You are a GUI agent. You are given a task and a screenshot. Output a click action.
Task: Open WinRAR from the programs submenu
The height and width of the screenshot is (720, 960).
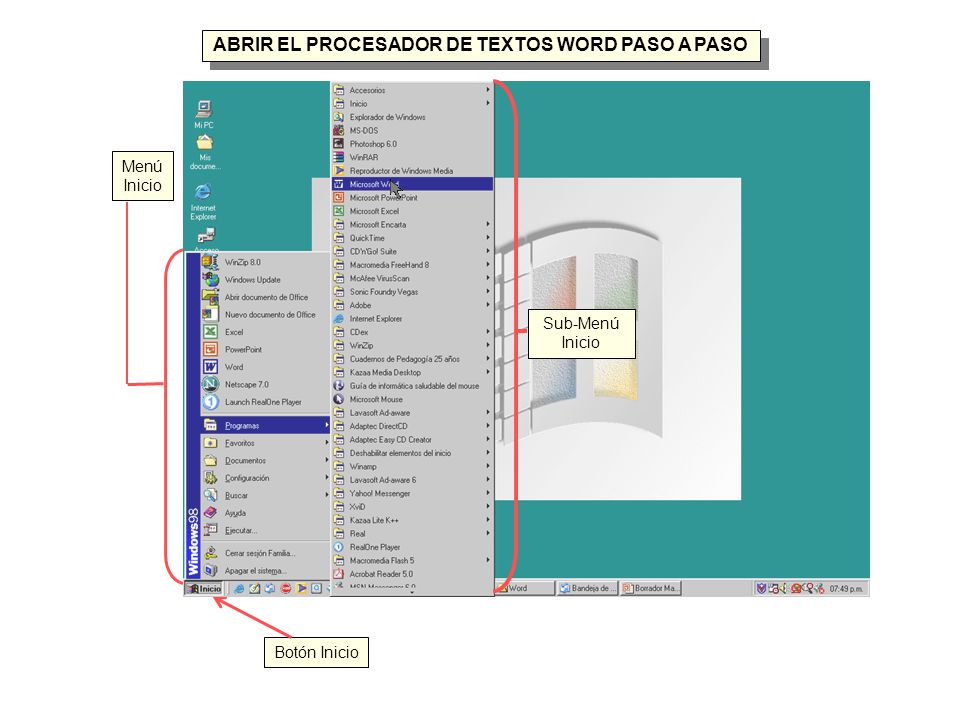[413, 157]
